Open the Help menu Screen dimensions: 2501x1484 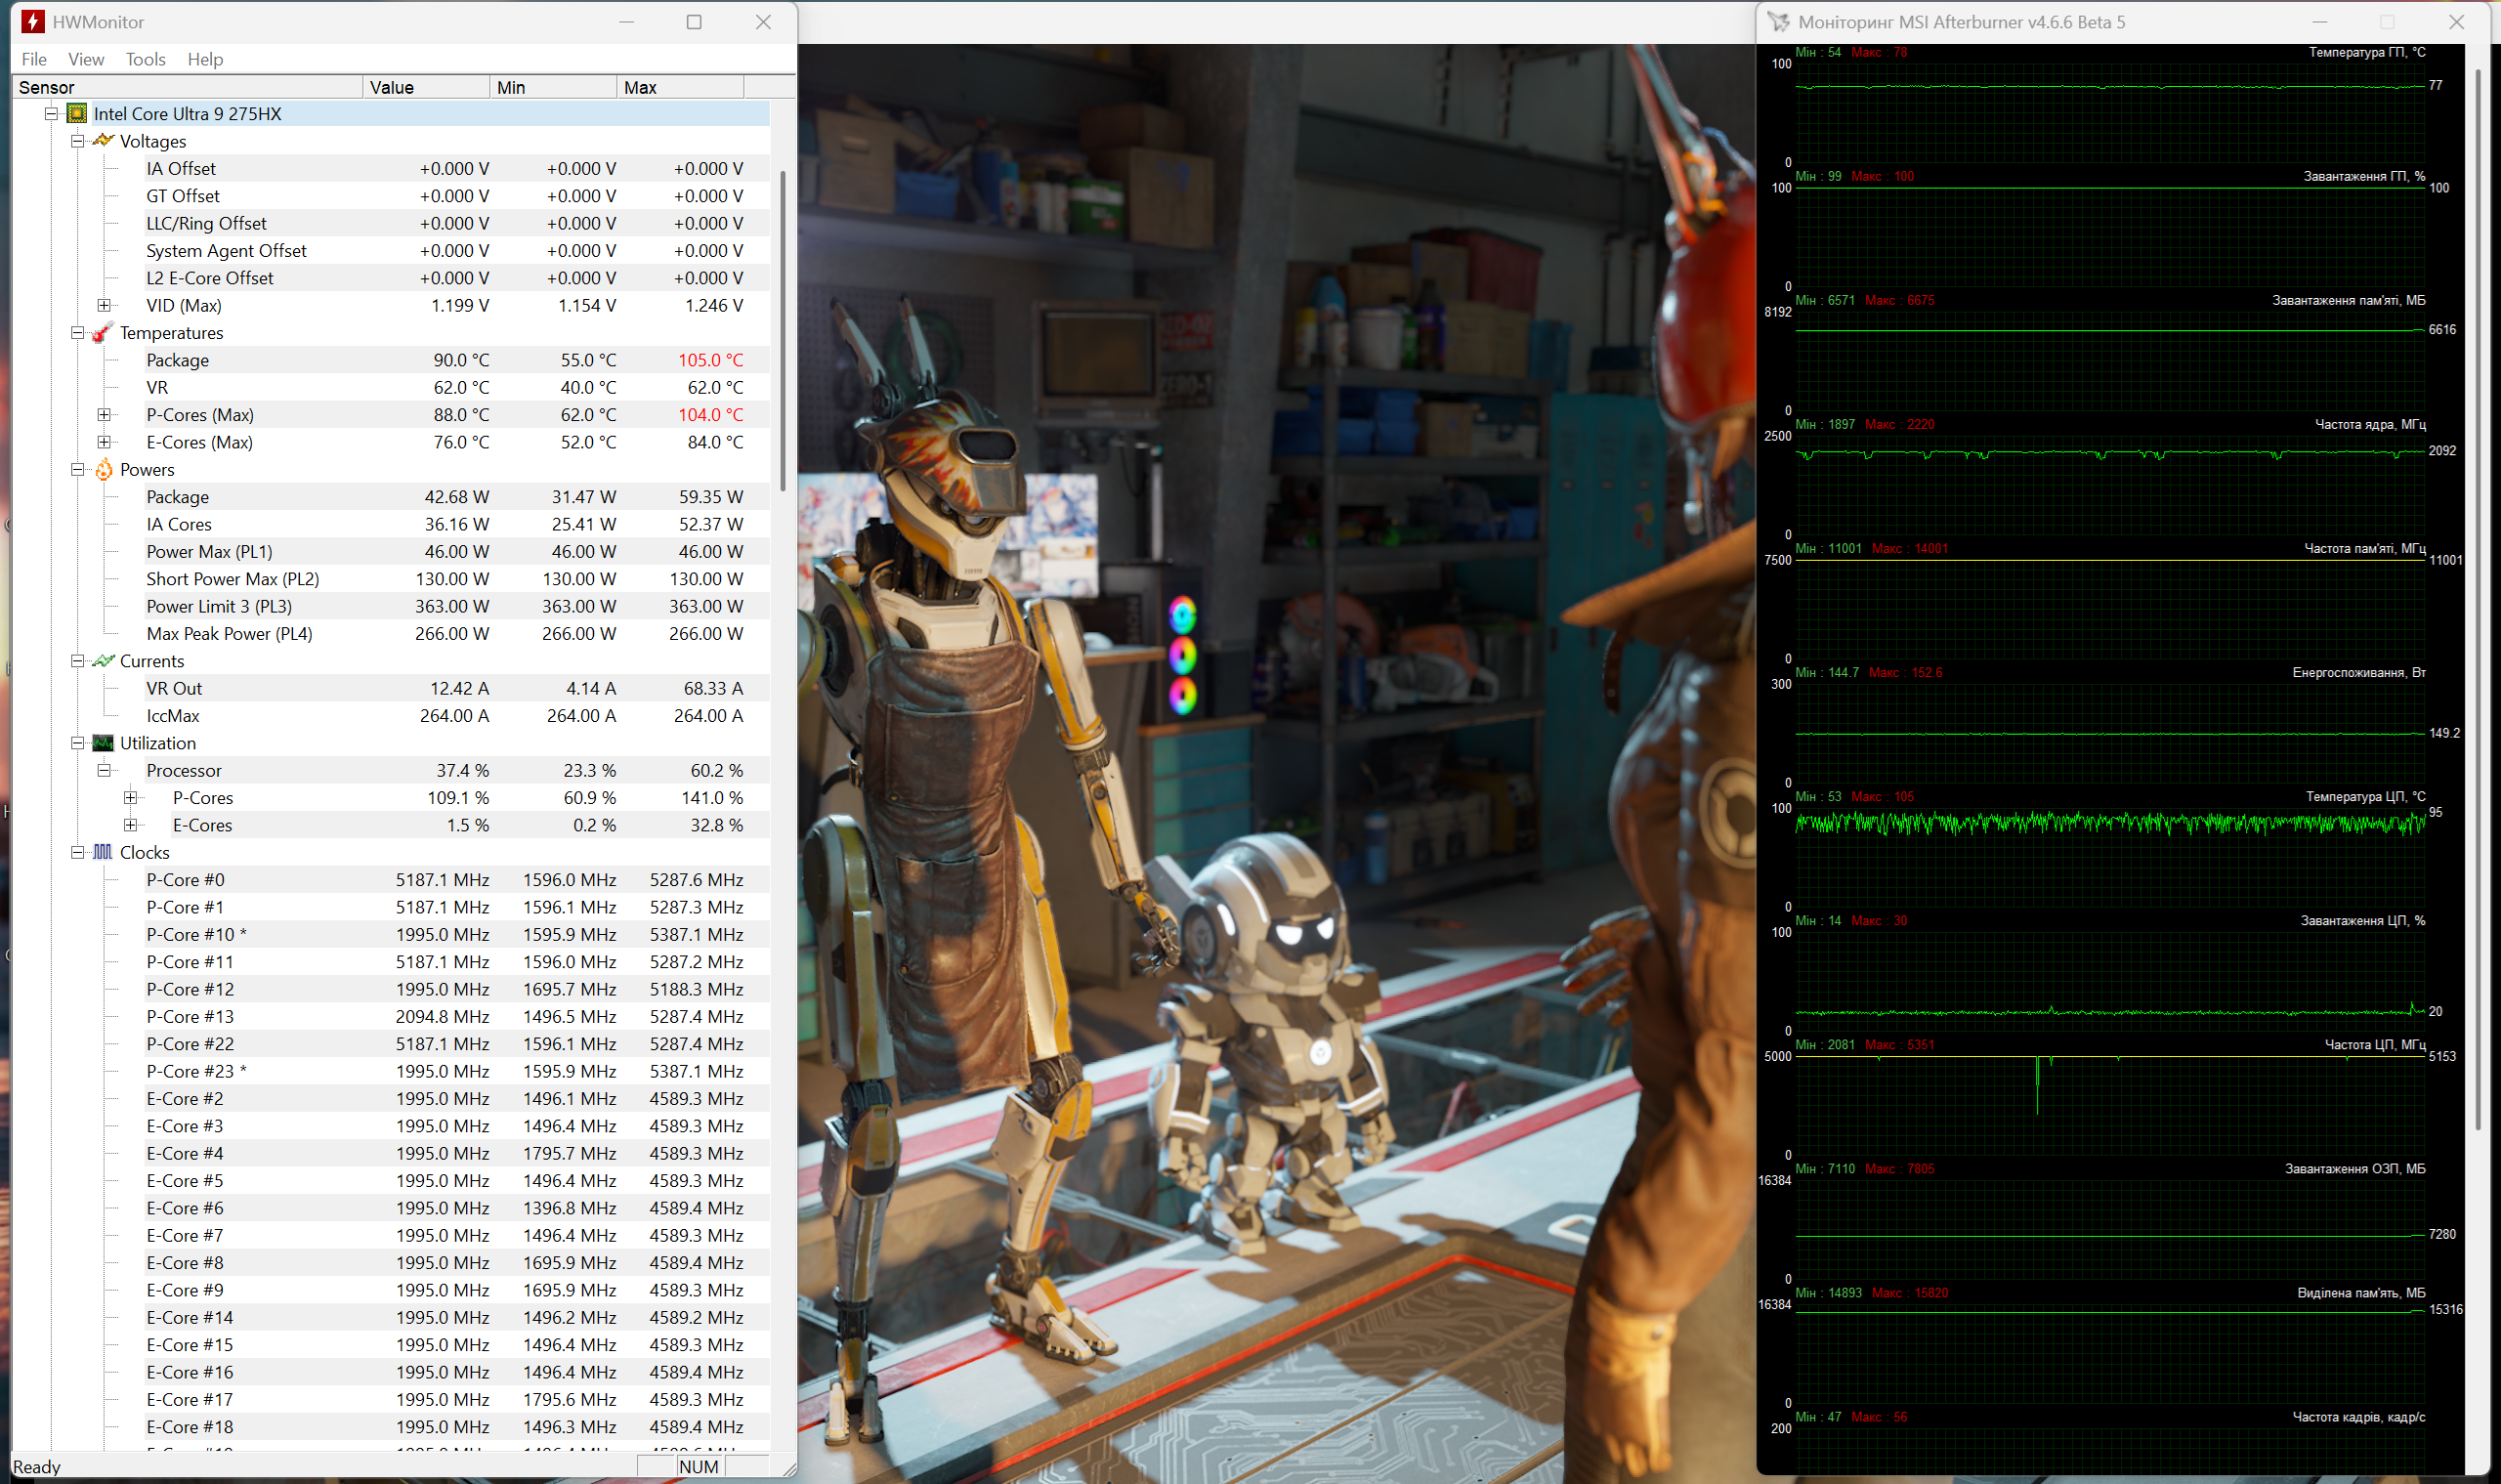pos(205,59)
